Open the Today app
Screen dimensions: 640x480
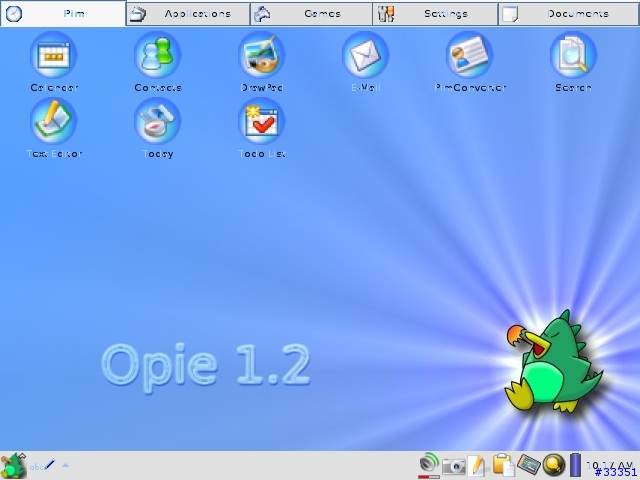tap(158, 128)
